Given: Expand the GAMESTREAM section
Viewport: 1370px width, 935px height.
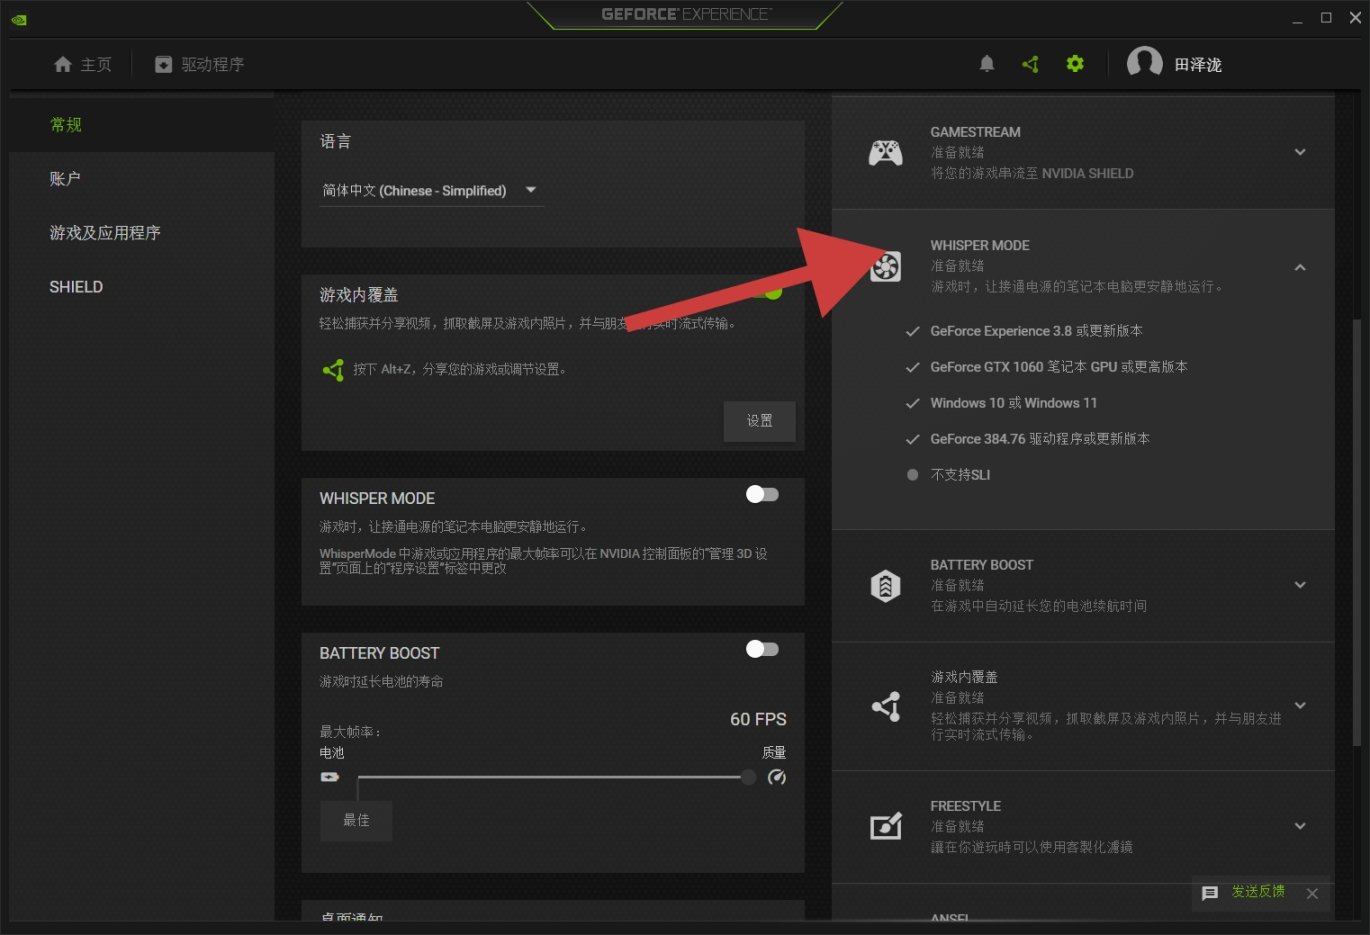Looking at the screenshot, I should pyautogui.click(x=1300, y=152).
